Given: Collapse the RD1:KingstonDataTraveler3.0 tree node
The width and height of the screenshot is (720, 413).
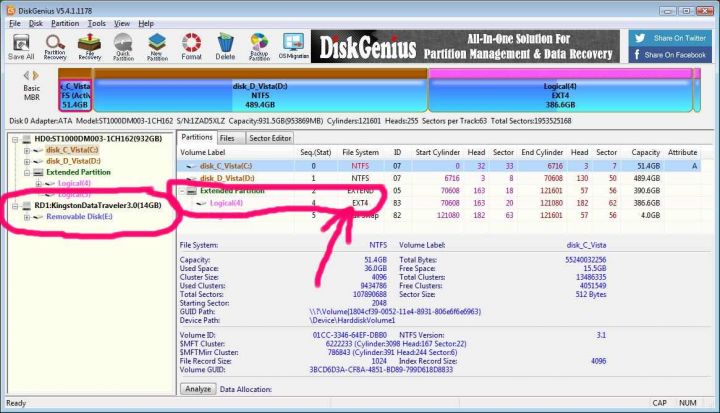Looking at the screenshot, I should point(15,206).
